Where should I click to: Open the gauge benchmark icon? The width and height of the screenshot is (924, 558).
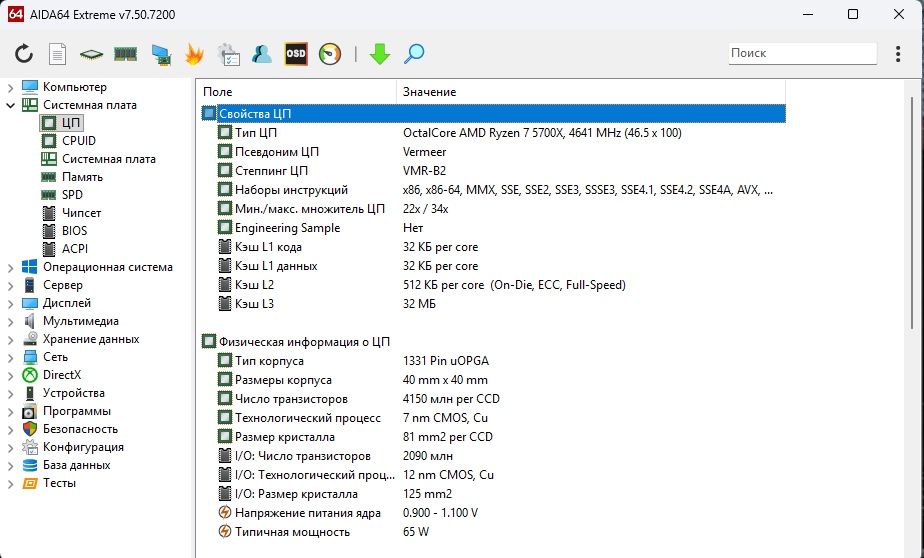click(x=330, y=54)
